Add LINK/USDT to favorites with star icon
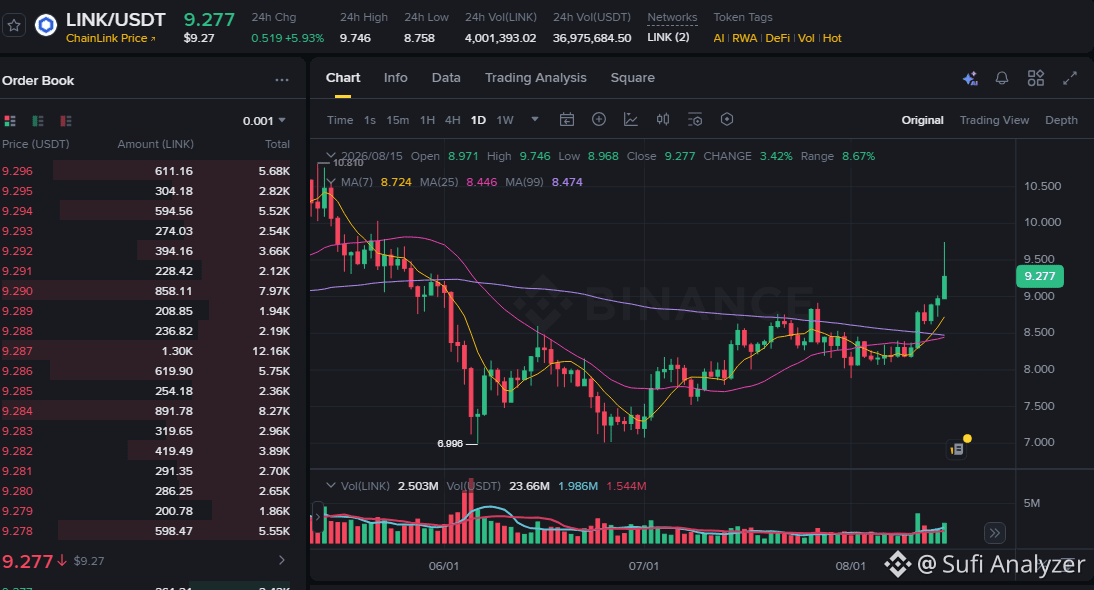Screen dimensions: 1094x590 pos(14,27)
